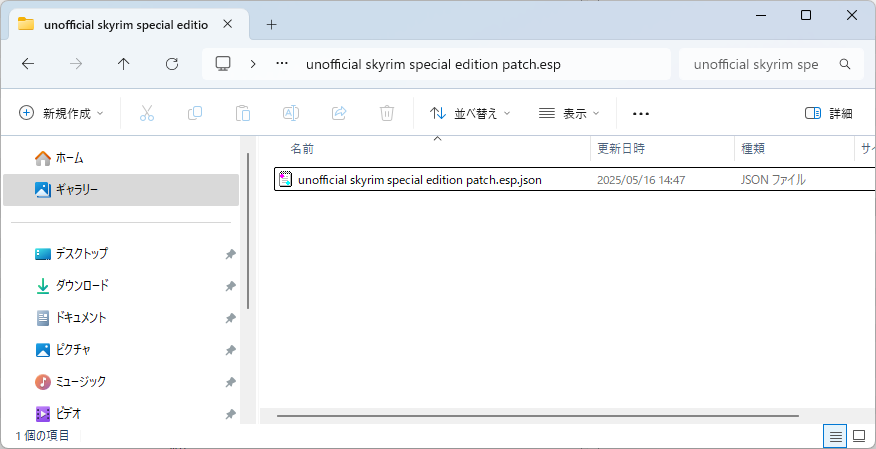Click the Back navigation arrow
876x449 pixels.
pos(28,64)
